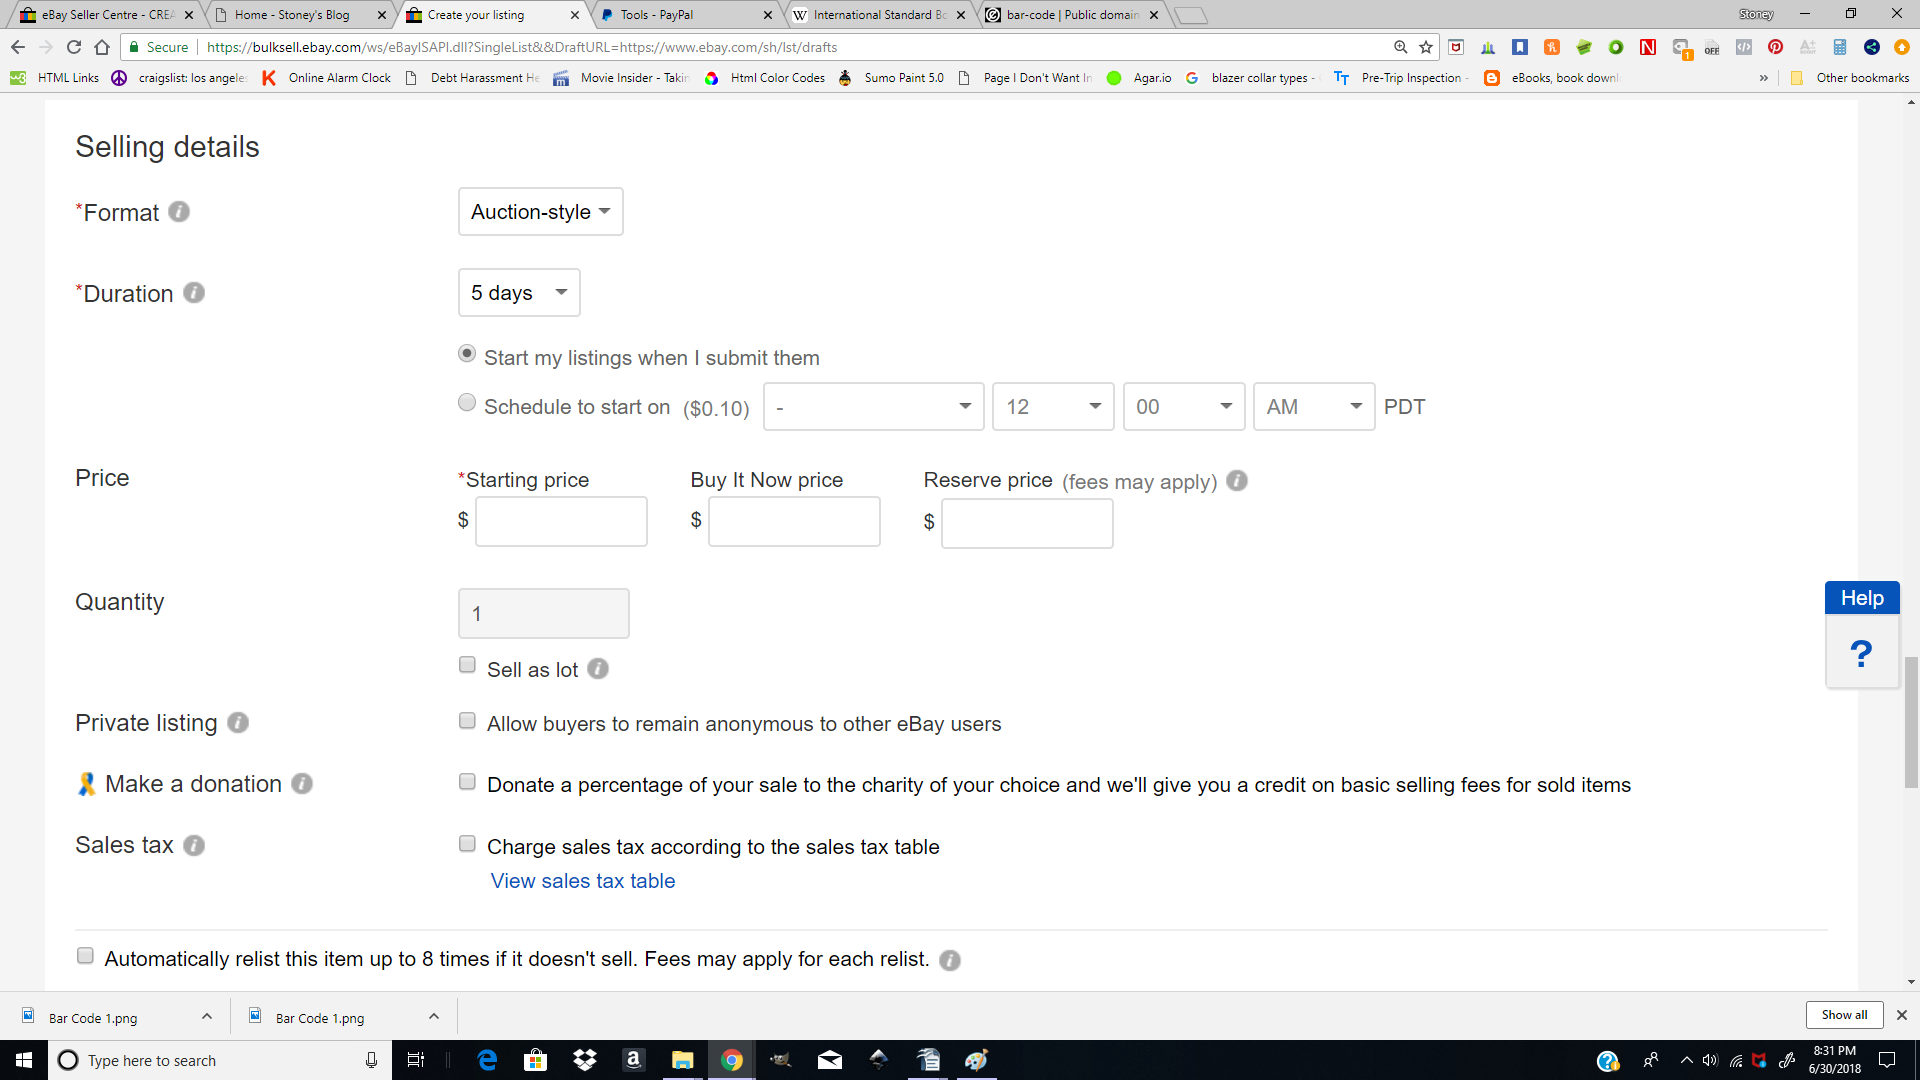Select Auction-style format dropdown
Image resolution: width=1920 pixels, height=1080 pixels.
click(539, 211)
